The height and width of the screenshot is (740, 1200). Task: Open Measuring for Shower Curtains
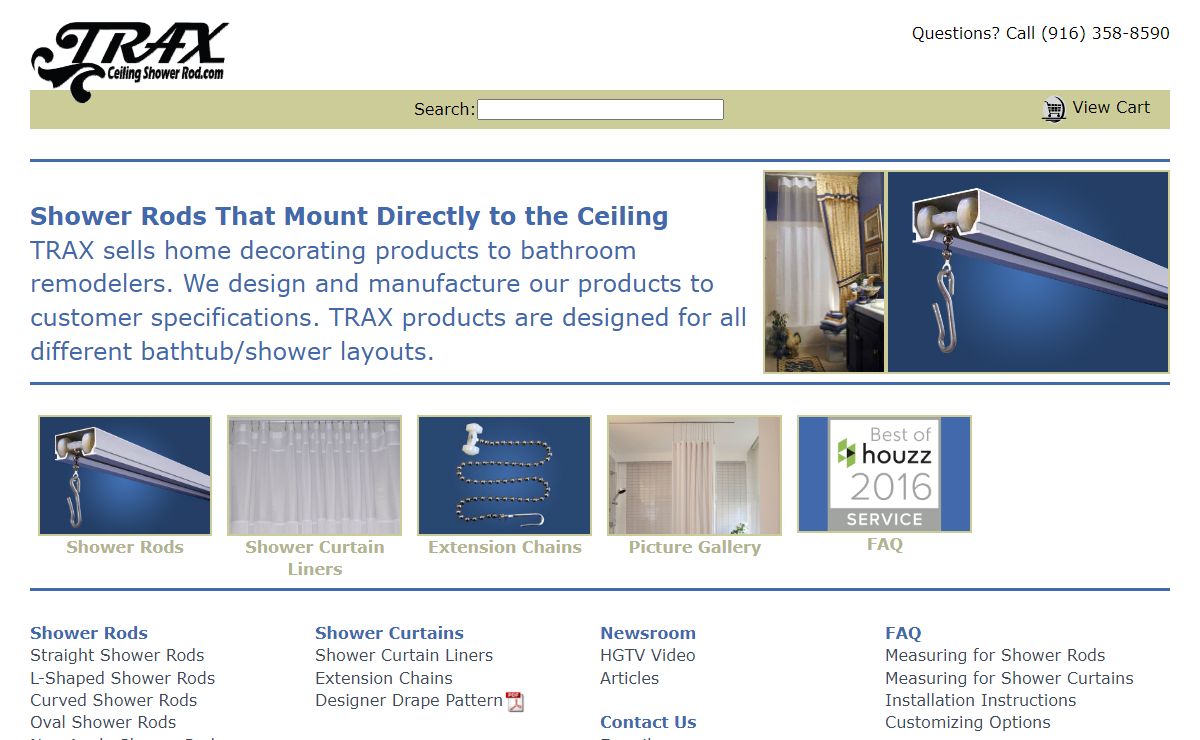[1009, 678]
